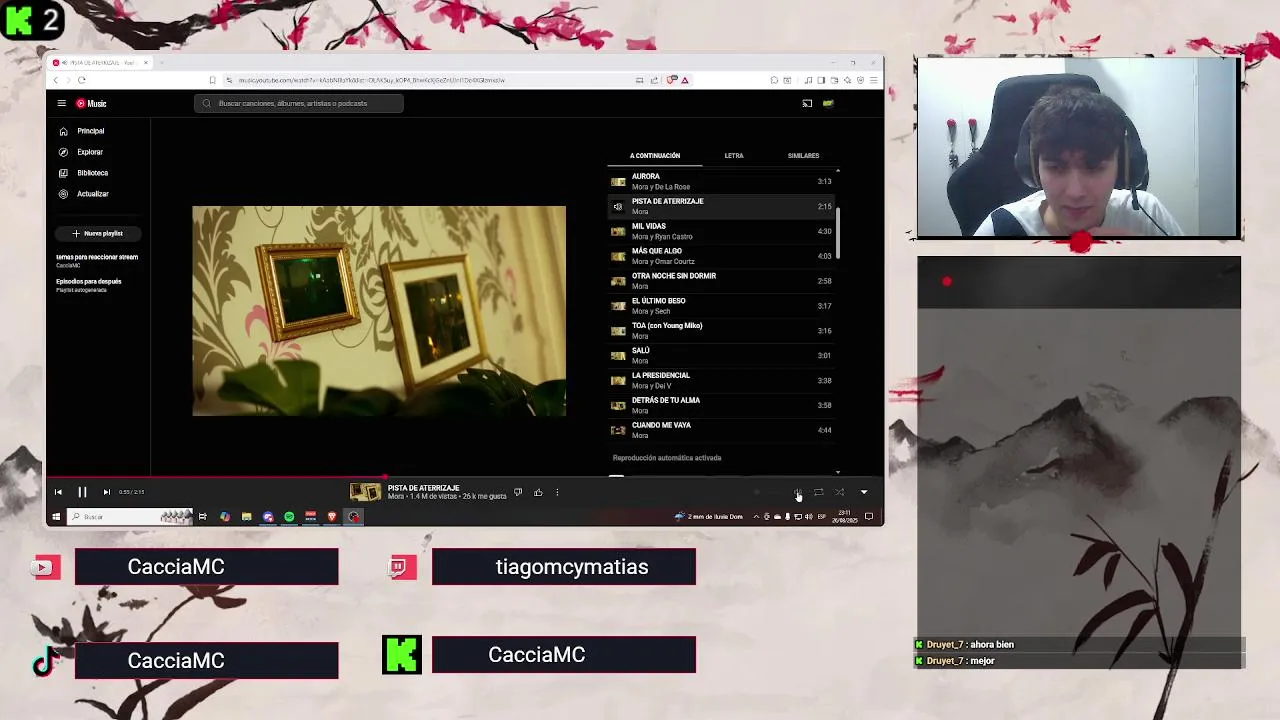Image resolution: width=1280 pixels, height=720 pixels.
Task: Click the YouTube Music logo
Action: [x=91, y=103]
